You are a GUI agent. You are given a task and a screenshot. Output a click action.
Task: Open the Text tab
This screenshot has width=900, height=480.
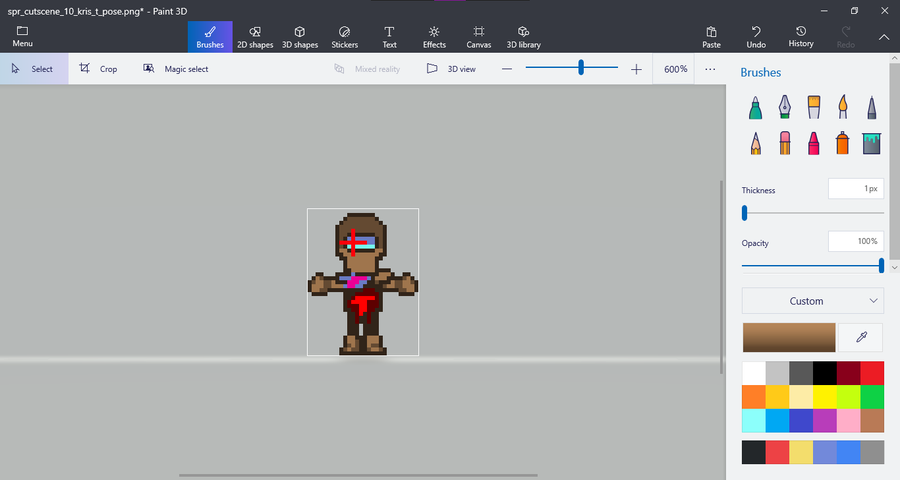(x=389, y=37)
